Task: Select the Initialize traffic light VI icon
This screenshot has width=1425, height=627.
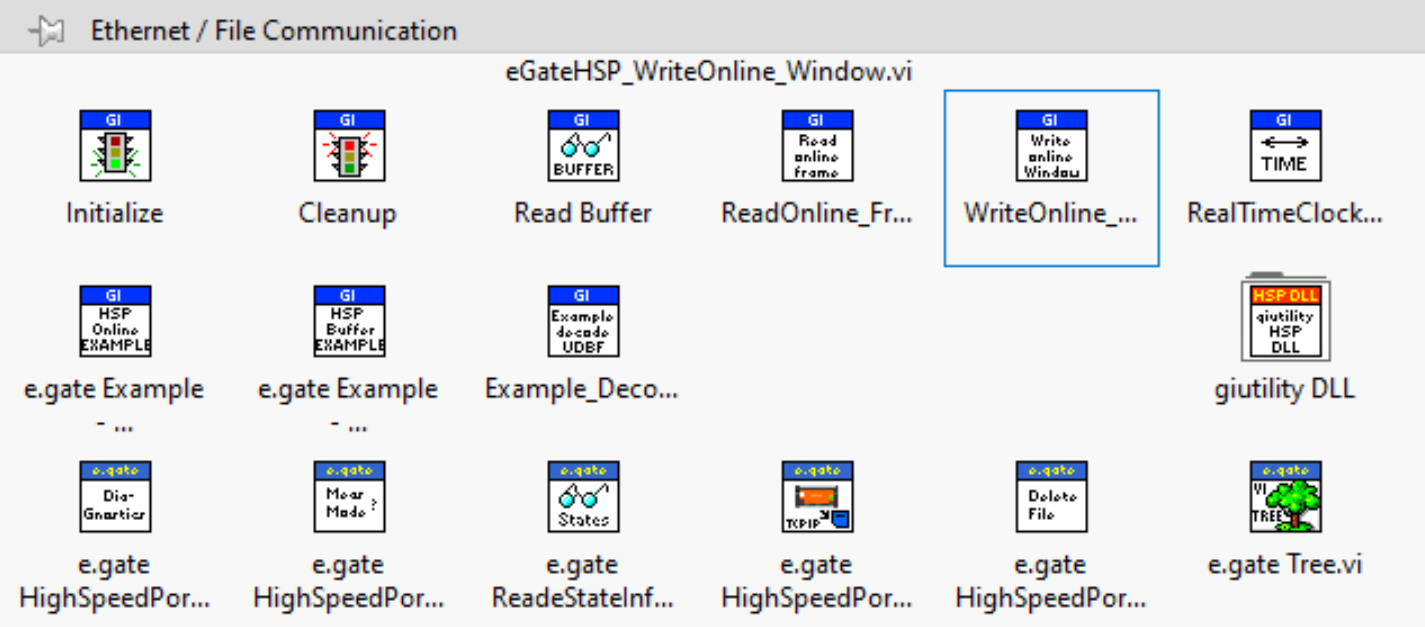Action: click(x=115, y=146)
